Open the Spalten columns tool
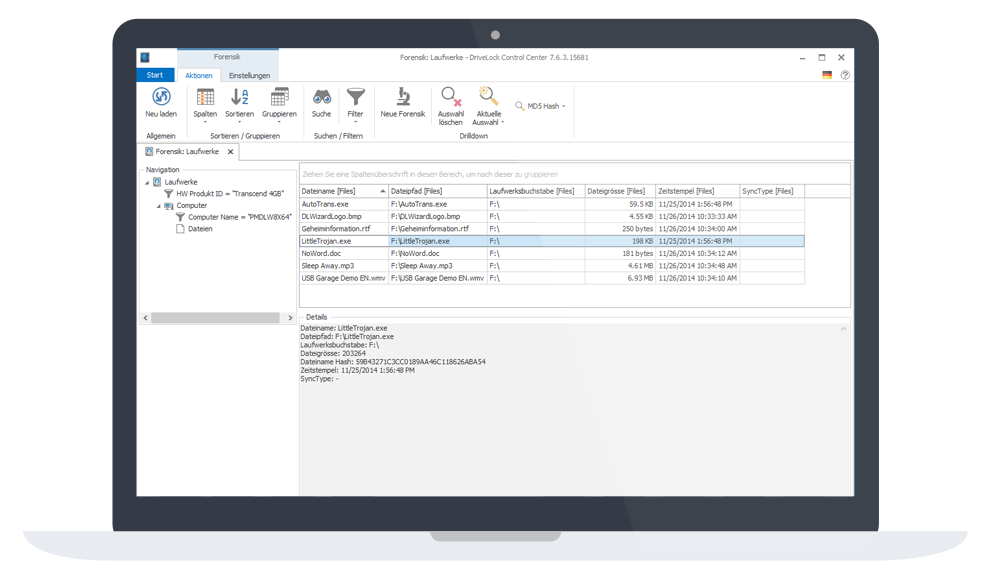 click(205, 97)
